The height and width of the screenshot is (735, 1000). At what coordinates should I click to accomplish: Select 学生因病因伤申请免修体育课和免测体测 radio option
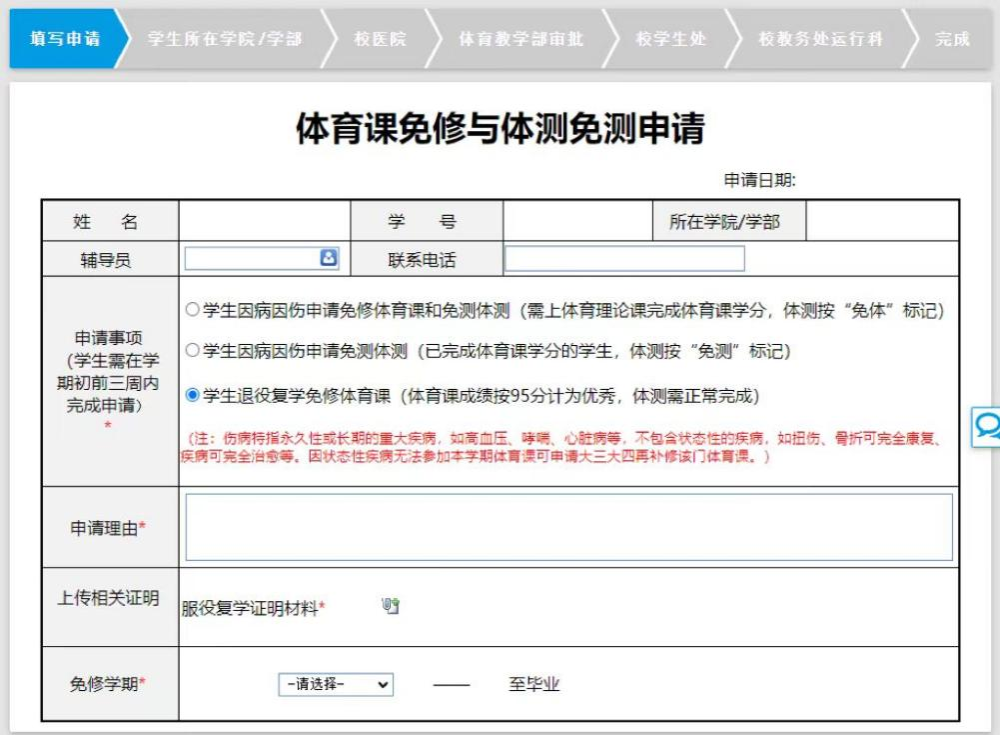pyautogui.click(x=192, y=310)
